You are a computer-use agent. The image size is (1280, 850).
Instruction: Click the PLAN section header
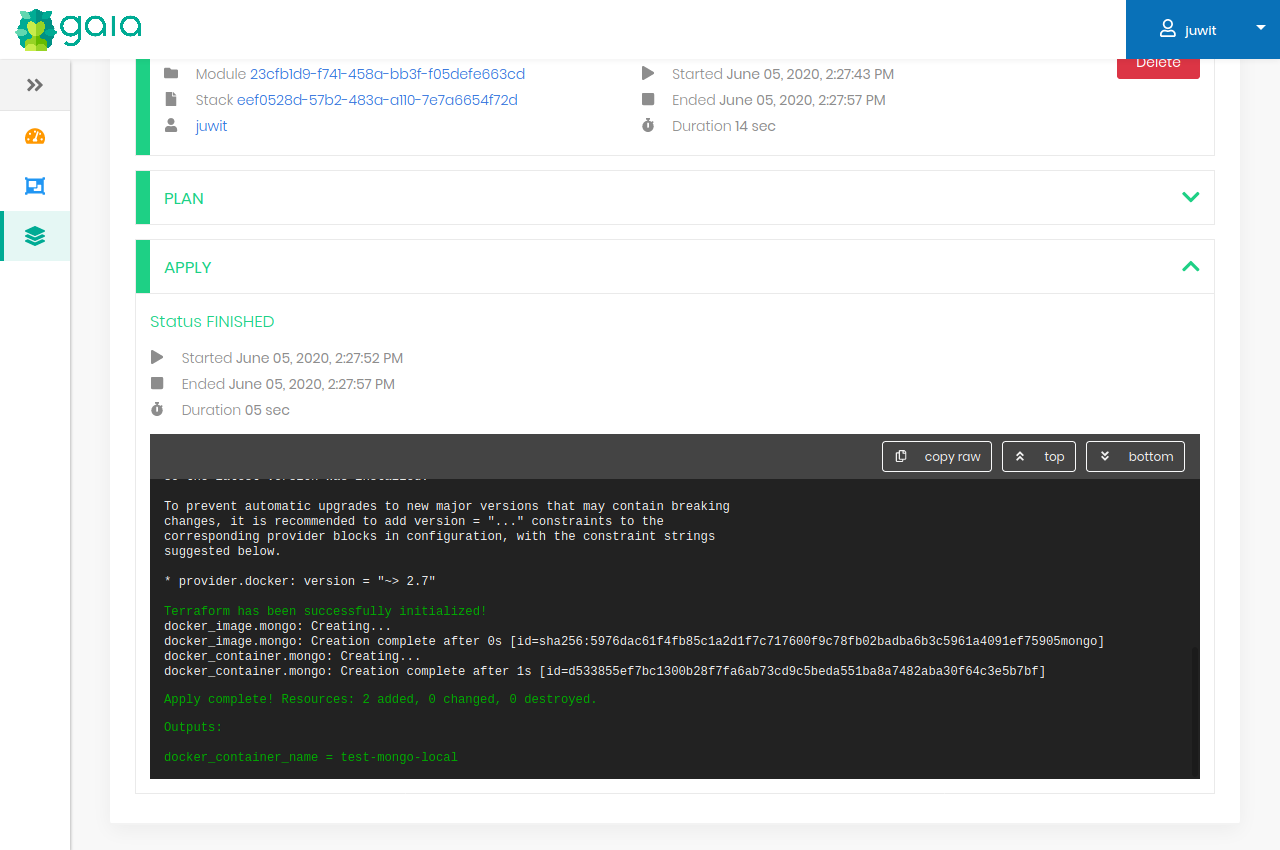[184, 198]
